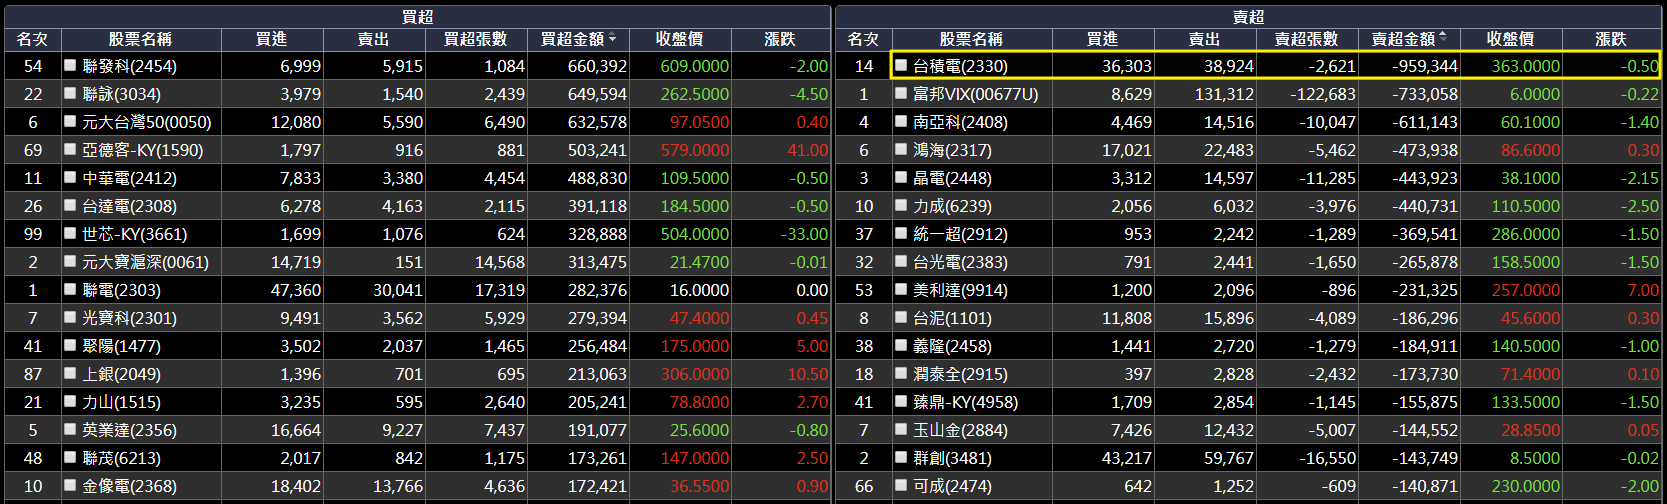This screenshot has height=504, width=1667.
Task: Check the box for 元大寶滬深(0061)
Action: (70, 261)
